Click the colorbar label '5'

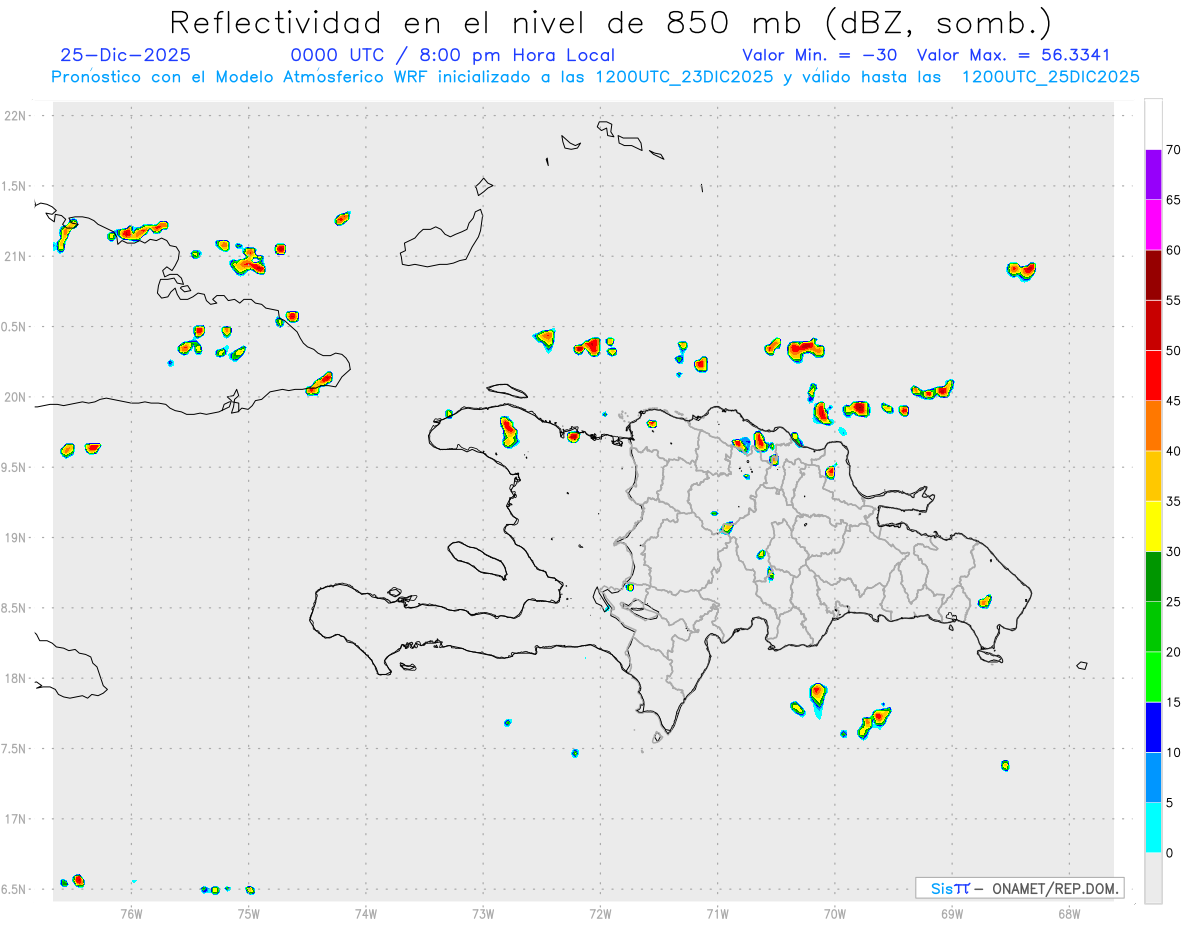point(1170,803)
